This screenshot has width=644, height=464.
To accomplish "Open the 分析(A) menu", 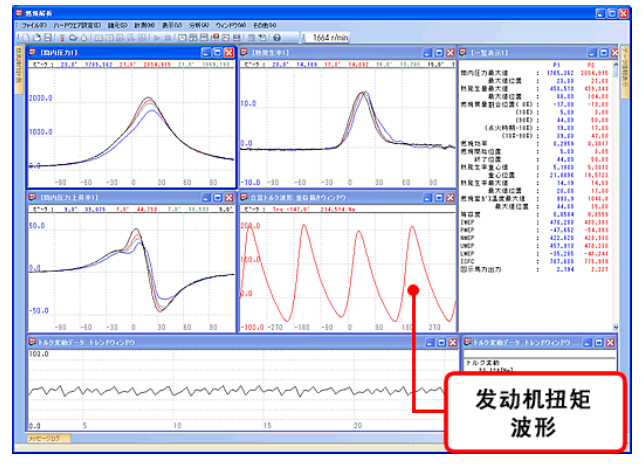I will pos(199,25).
